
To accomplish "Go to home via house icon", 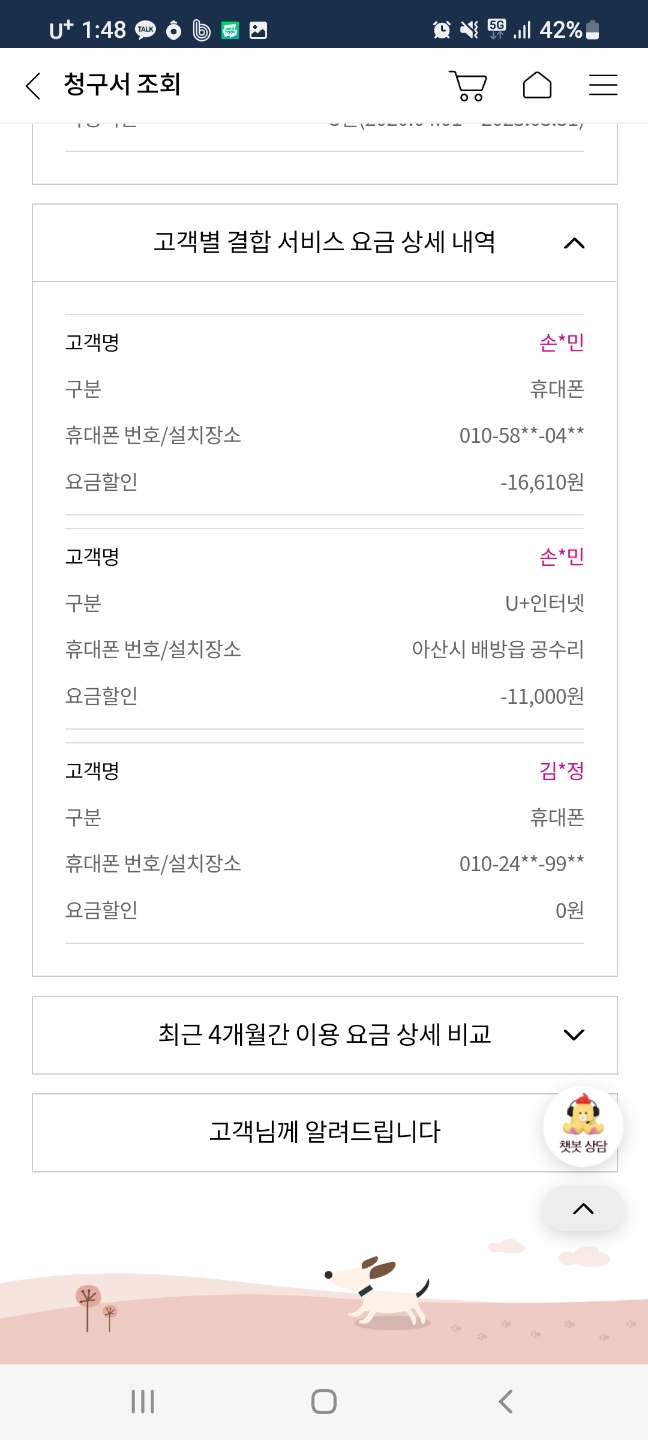I will (x=537, y=86).
